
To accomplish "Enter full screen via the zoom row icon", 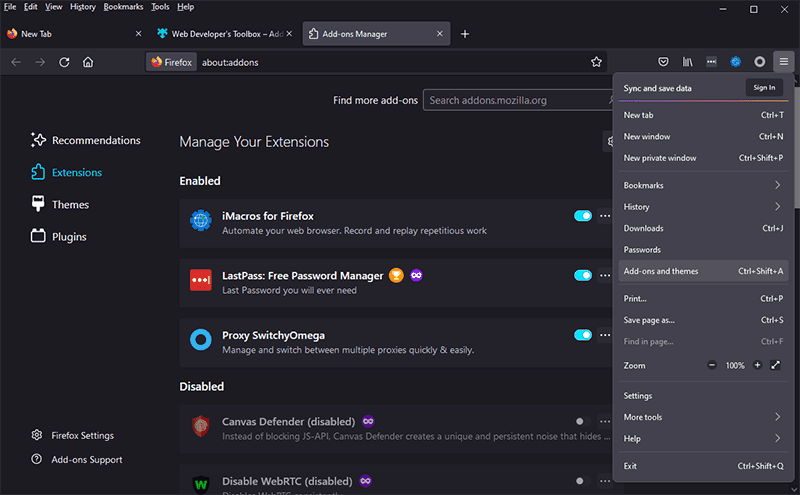I will coord(775,365).
